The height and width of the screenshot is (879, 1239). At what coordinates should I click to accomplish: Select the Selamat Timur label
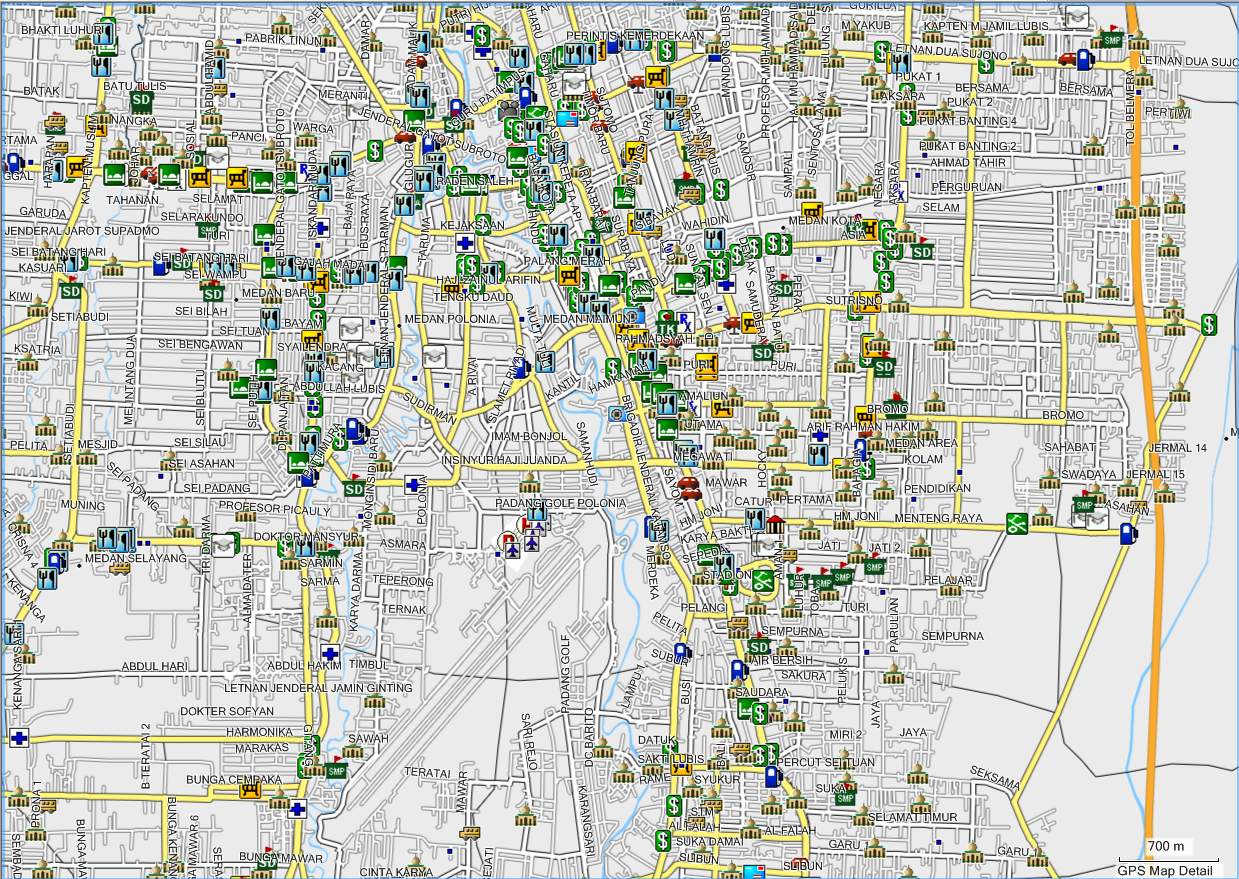coord(912,817)
